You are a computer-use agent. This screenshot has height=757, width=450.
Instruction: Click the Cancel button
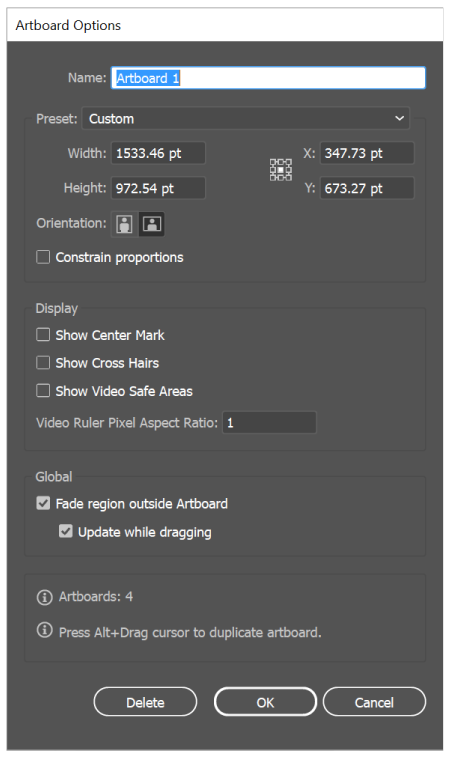tap(374, 702)
